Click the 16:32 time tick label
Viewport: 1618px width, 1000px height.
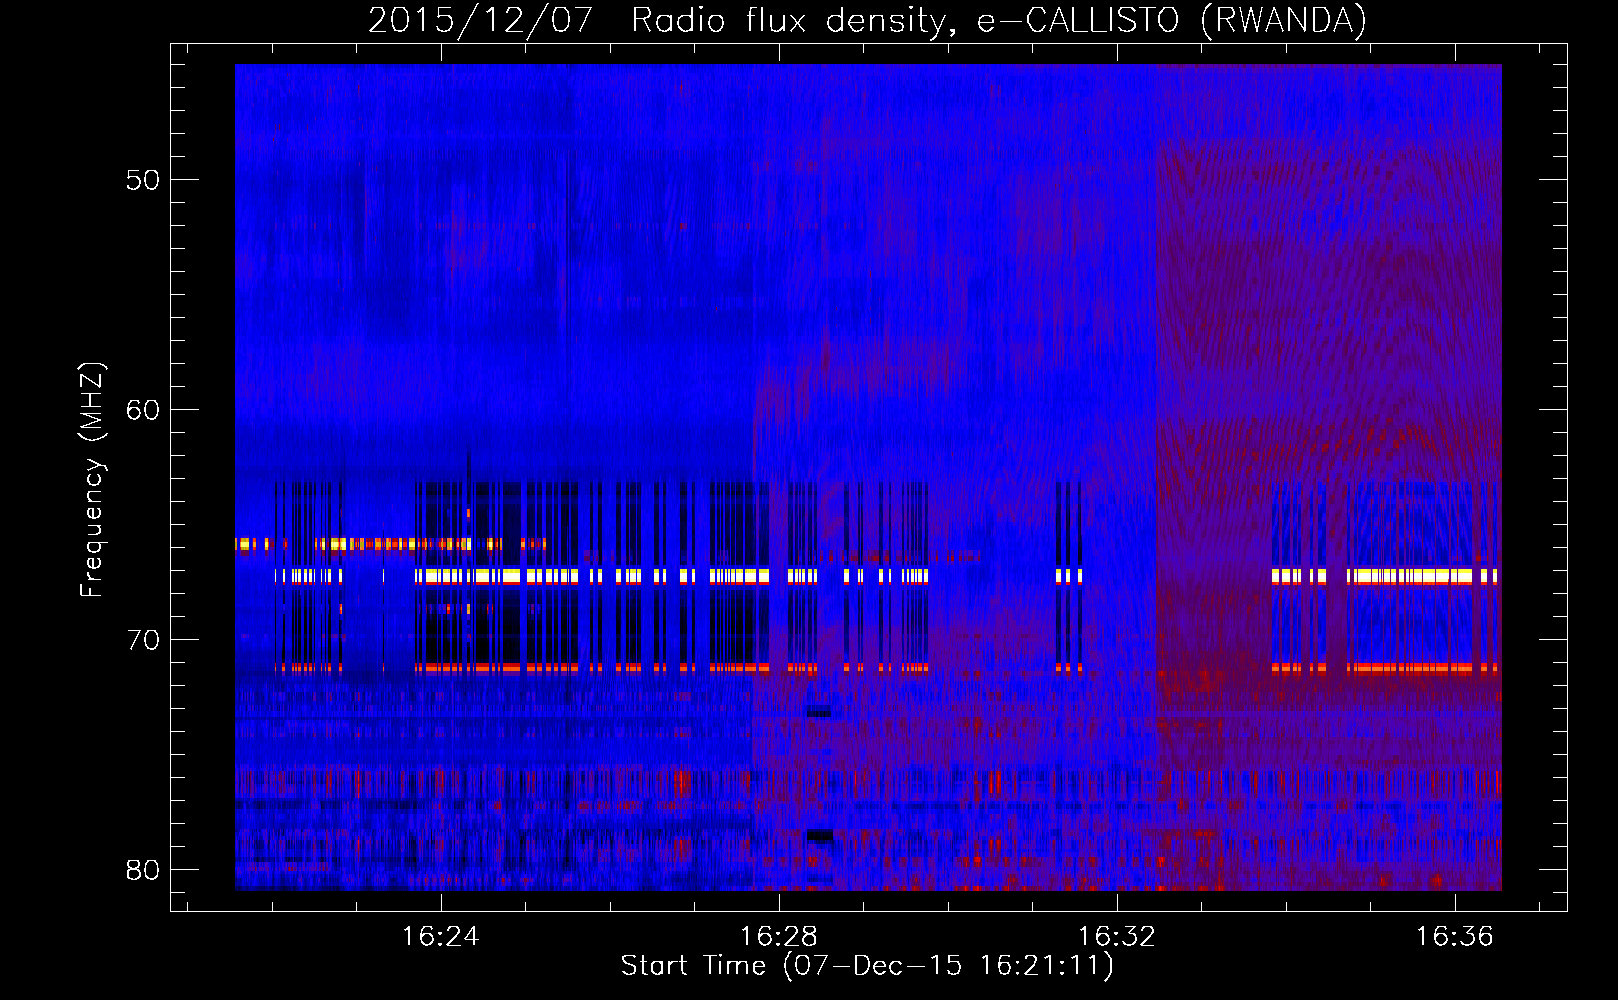1116,936
